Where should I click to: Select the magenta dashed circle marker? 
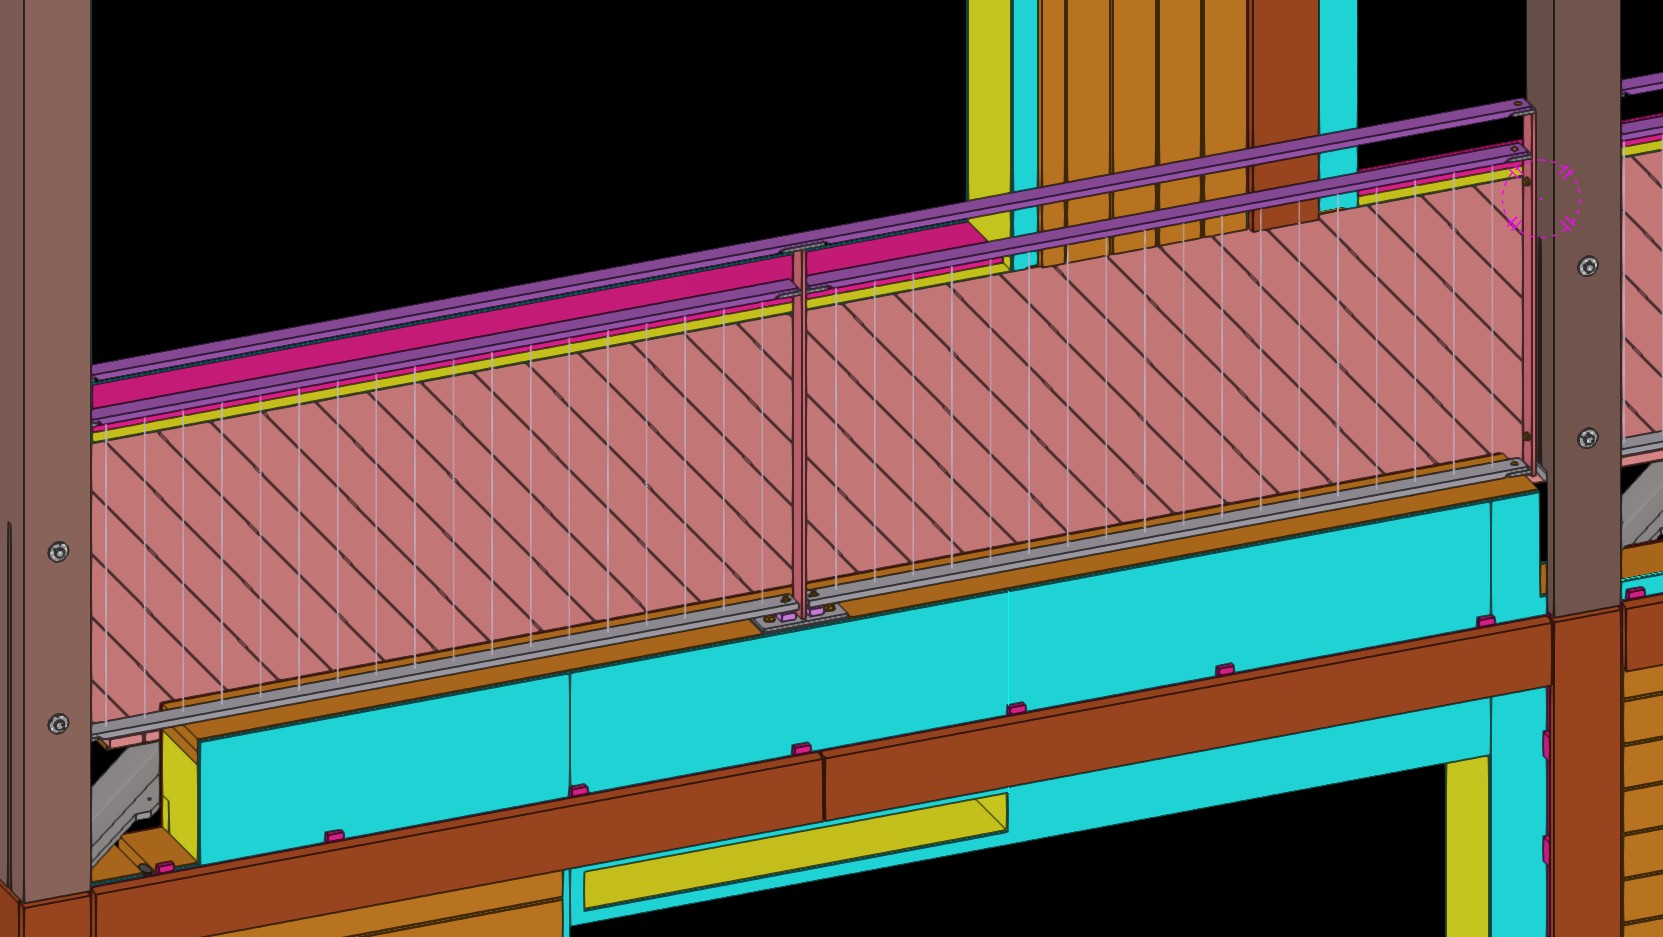coord(1541,198)
